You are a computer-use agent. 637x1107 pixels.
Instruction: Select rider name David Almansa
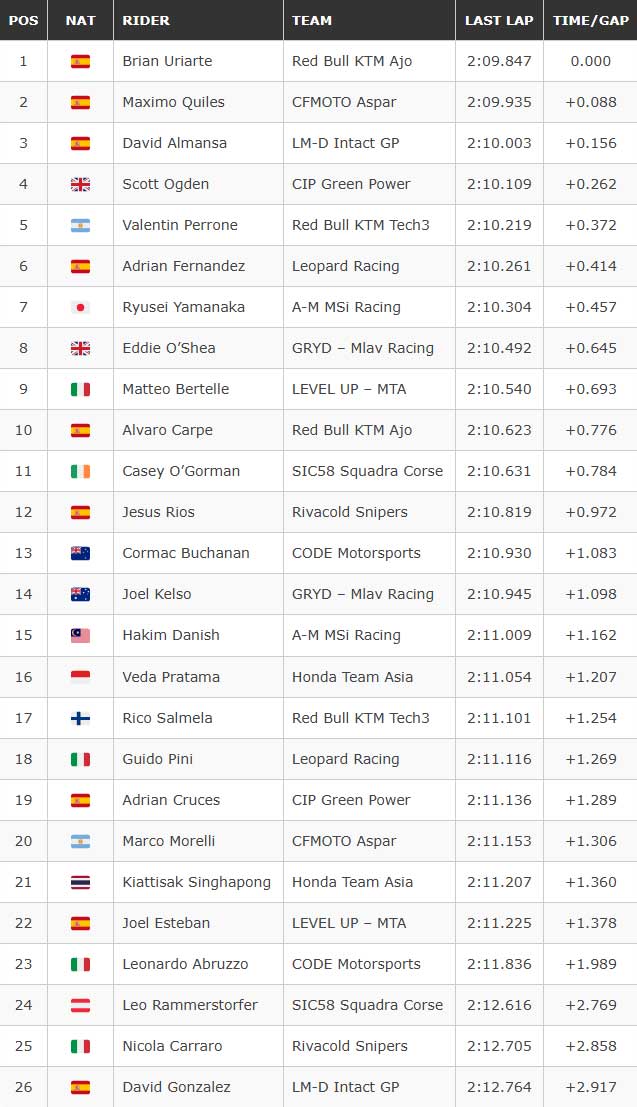174,143
